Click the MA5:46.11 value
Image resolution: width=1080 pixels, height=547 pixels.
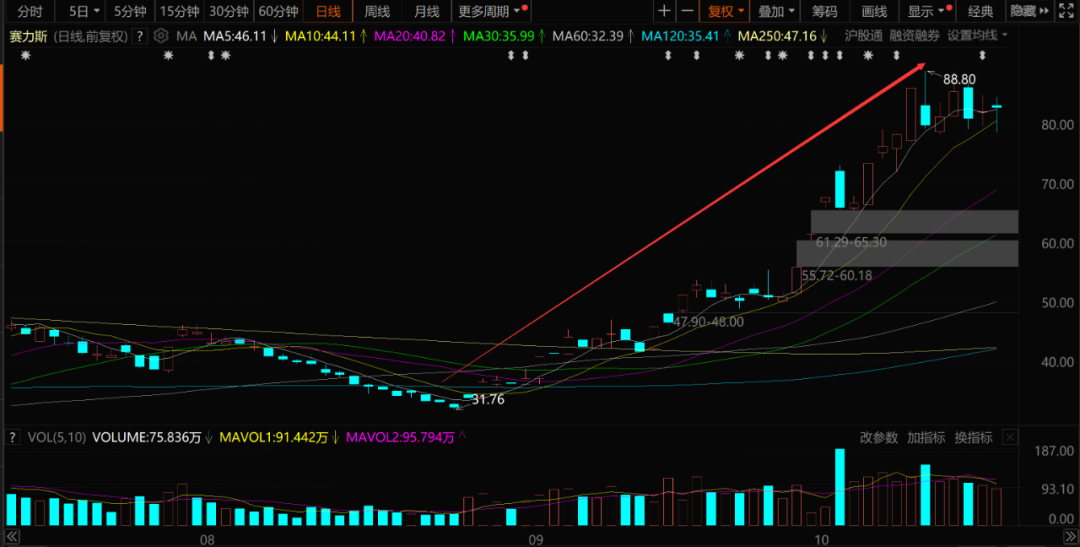234,36
